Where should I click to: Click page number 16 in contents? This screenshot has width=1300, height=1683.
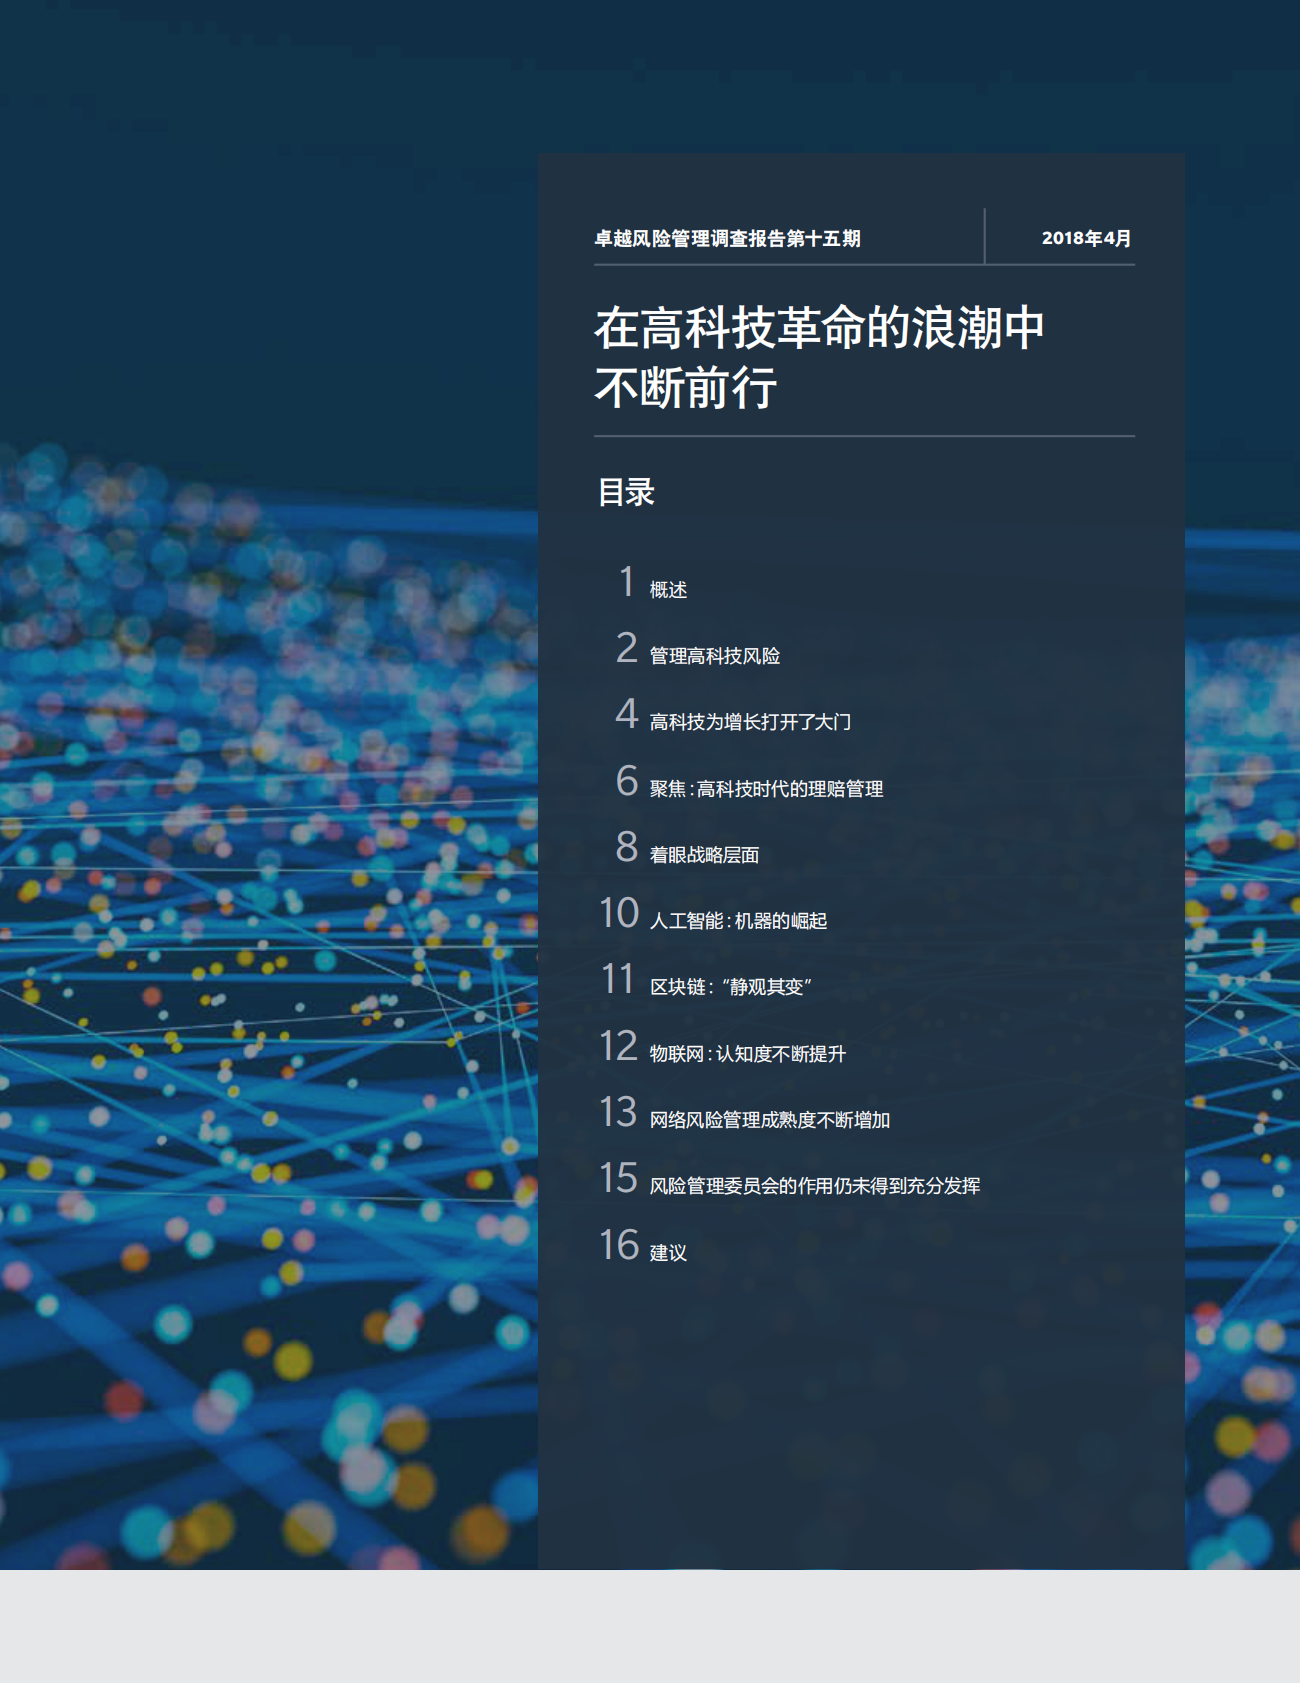click(619, 1245)
